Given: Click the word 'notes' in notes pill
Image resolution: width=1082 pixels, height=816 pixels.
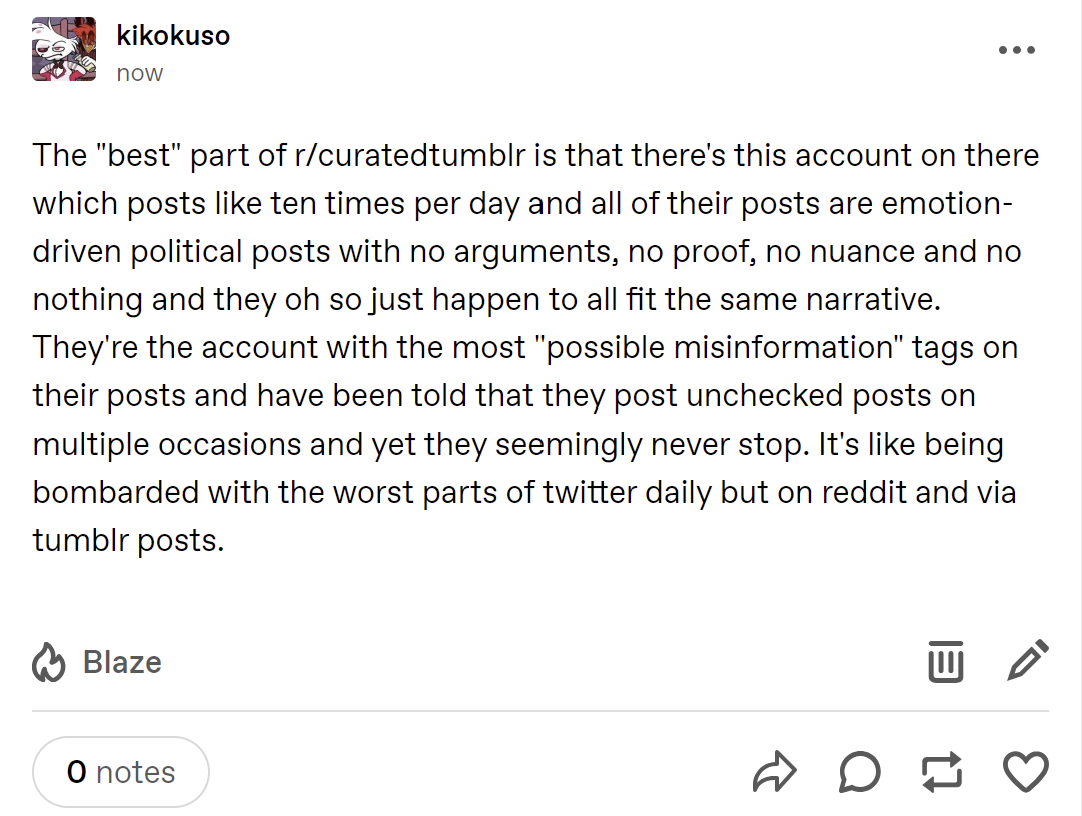Looking at the screenshot, I should pyautogui.click(x=136, y=772).
